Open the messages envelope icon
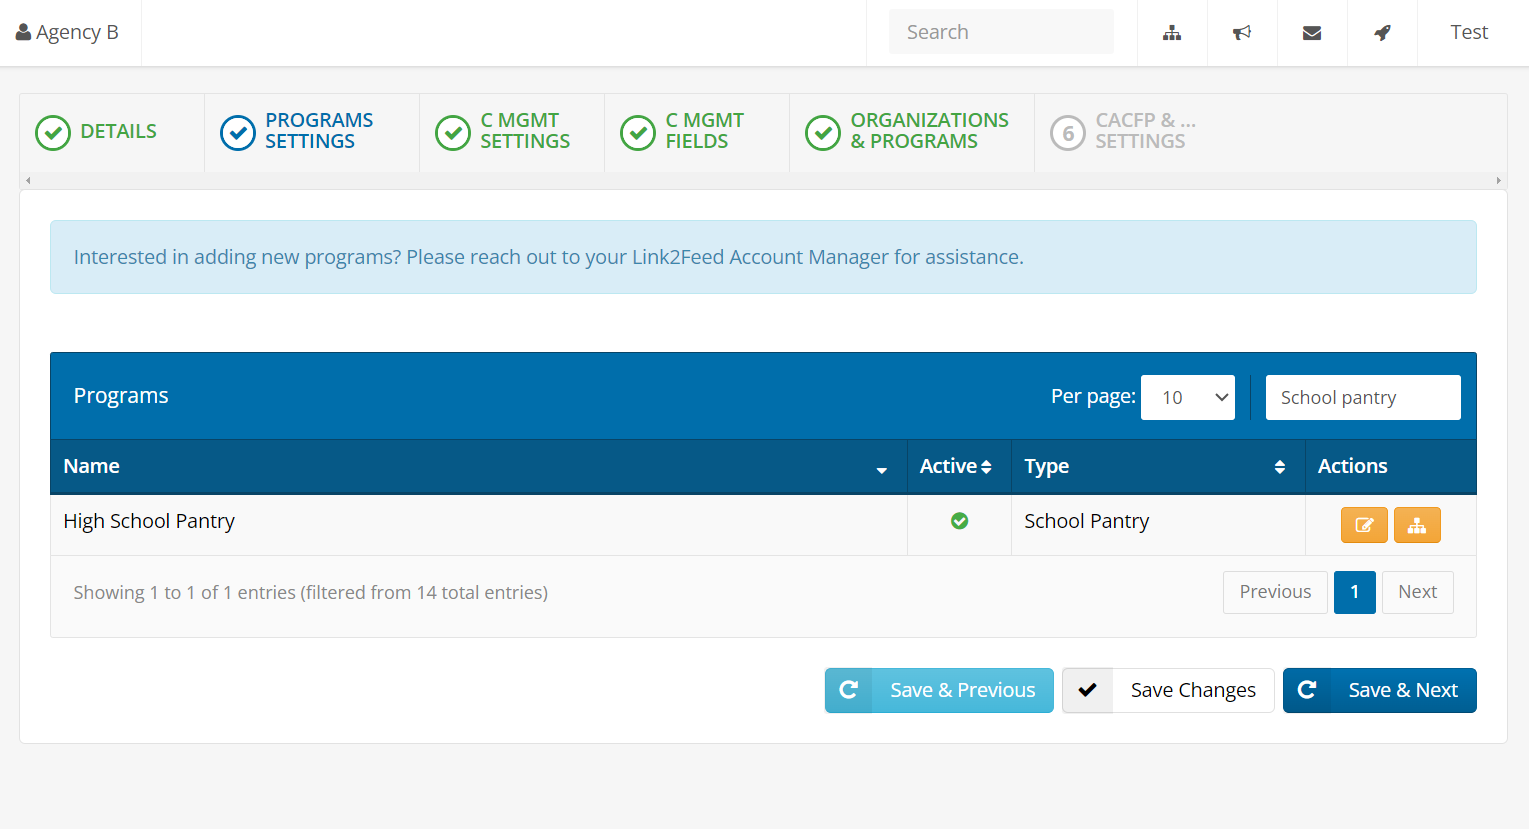 pyautogui.click(x=1312, y=33)
